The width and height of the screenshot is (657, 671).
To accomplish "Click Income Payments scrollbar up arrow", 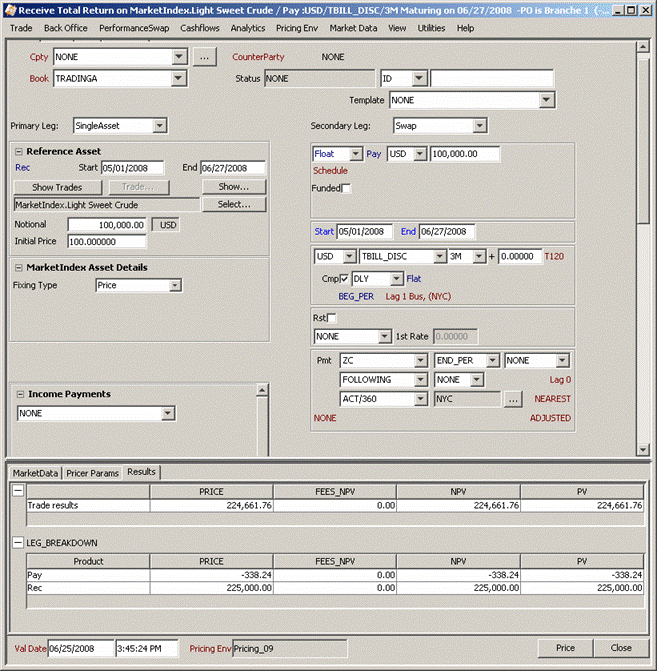I will (x=262, y=390).
